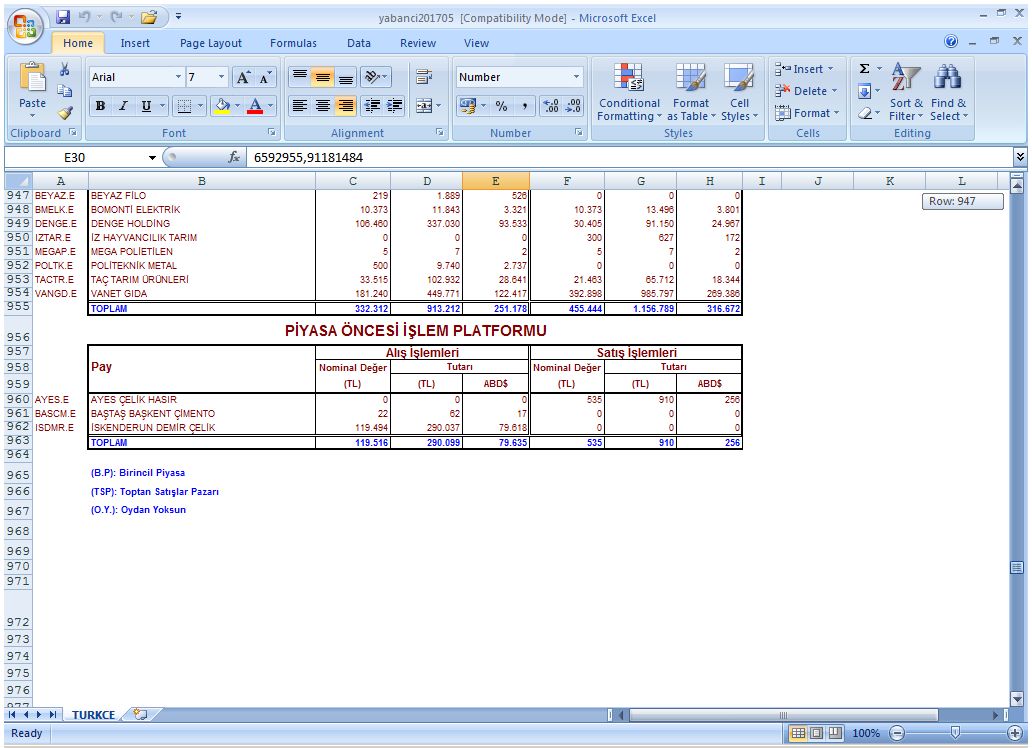Activate the Format Painter brush

coord(64,113)
